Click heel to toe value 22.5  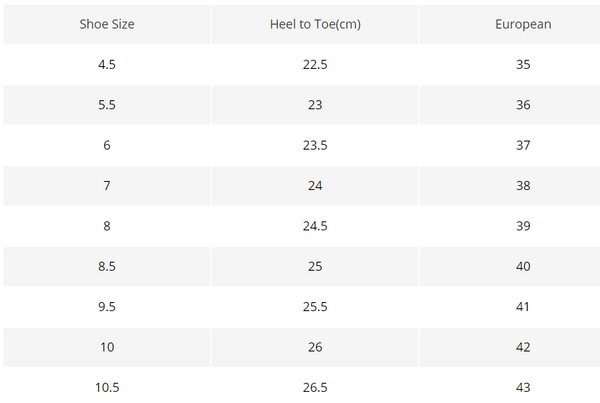coord(315,65)
